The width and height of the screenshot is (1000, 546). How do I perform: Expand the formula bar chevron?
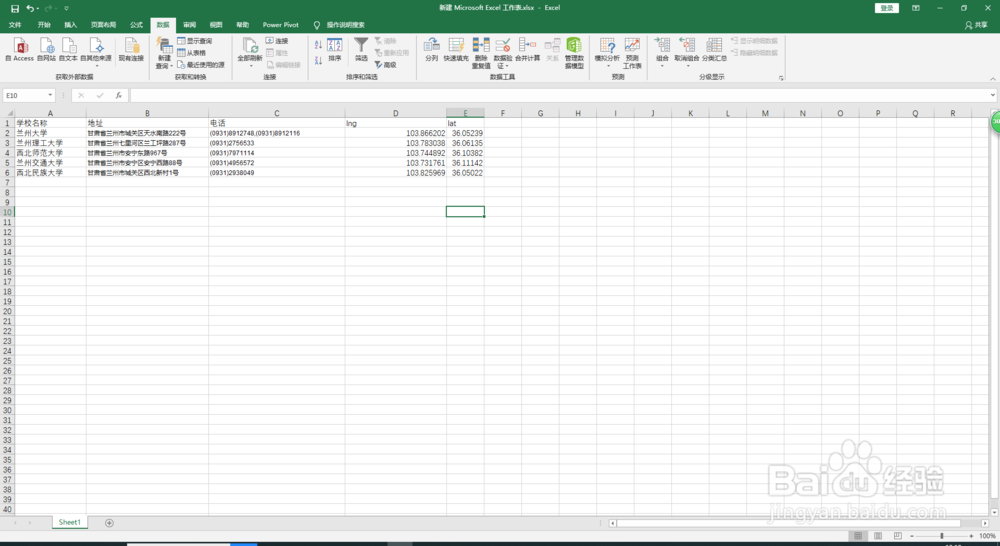992,95
